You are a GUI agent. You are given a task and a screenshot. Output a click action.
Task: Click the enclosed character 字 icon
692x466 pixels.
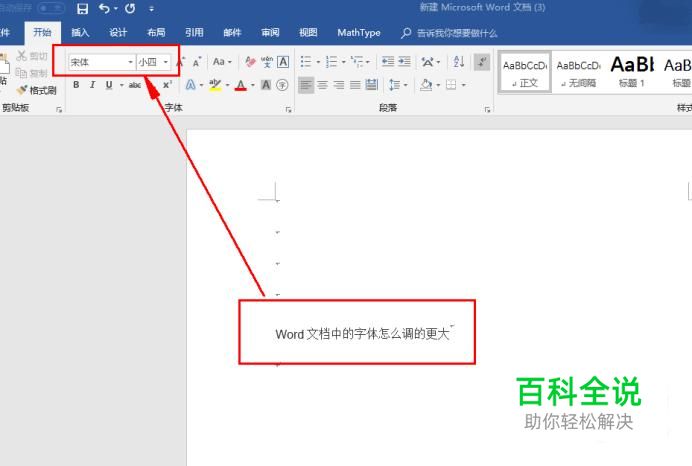[x=282, y=85]
